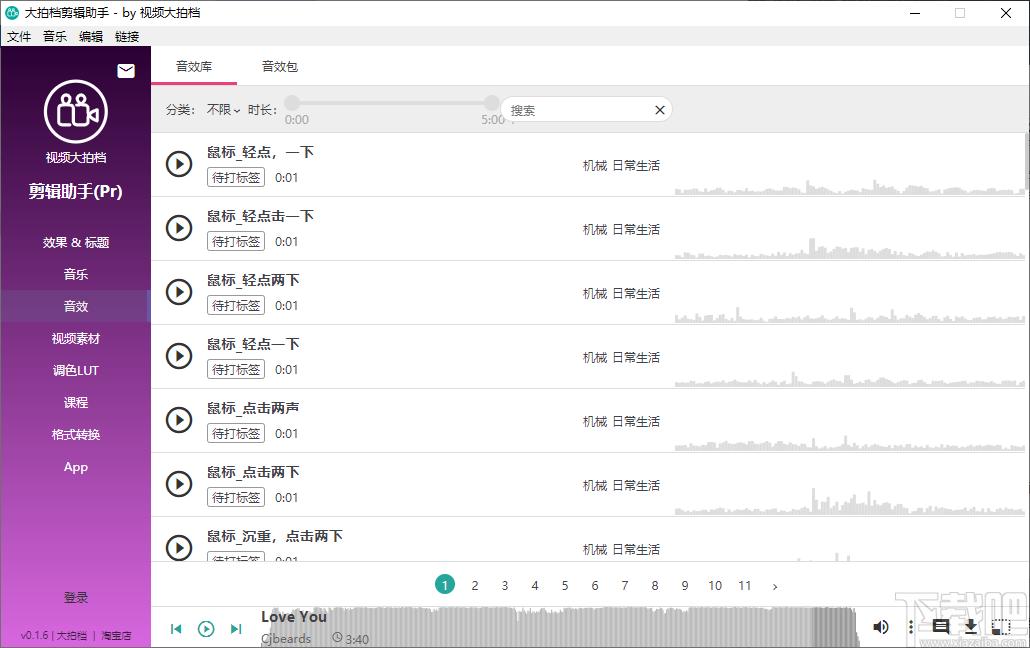This screenshot has width=1030, height=648.
Task: Switch to the 音效包 tab
Action: coord(280,66)
